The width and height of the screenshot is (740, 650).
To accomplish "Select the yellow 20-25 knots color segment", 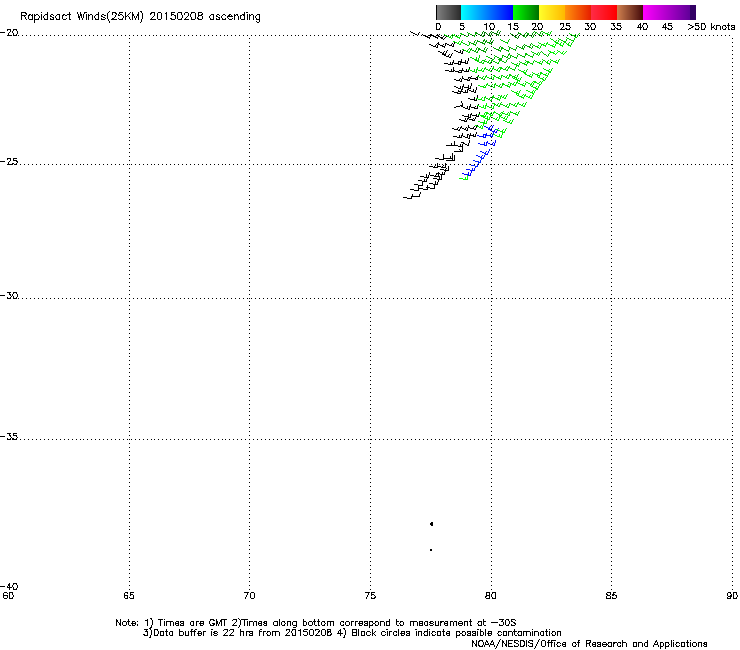I will (x=552, y=12).
